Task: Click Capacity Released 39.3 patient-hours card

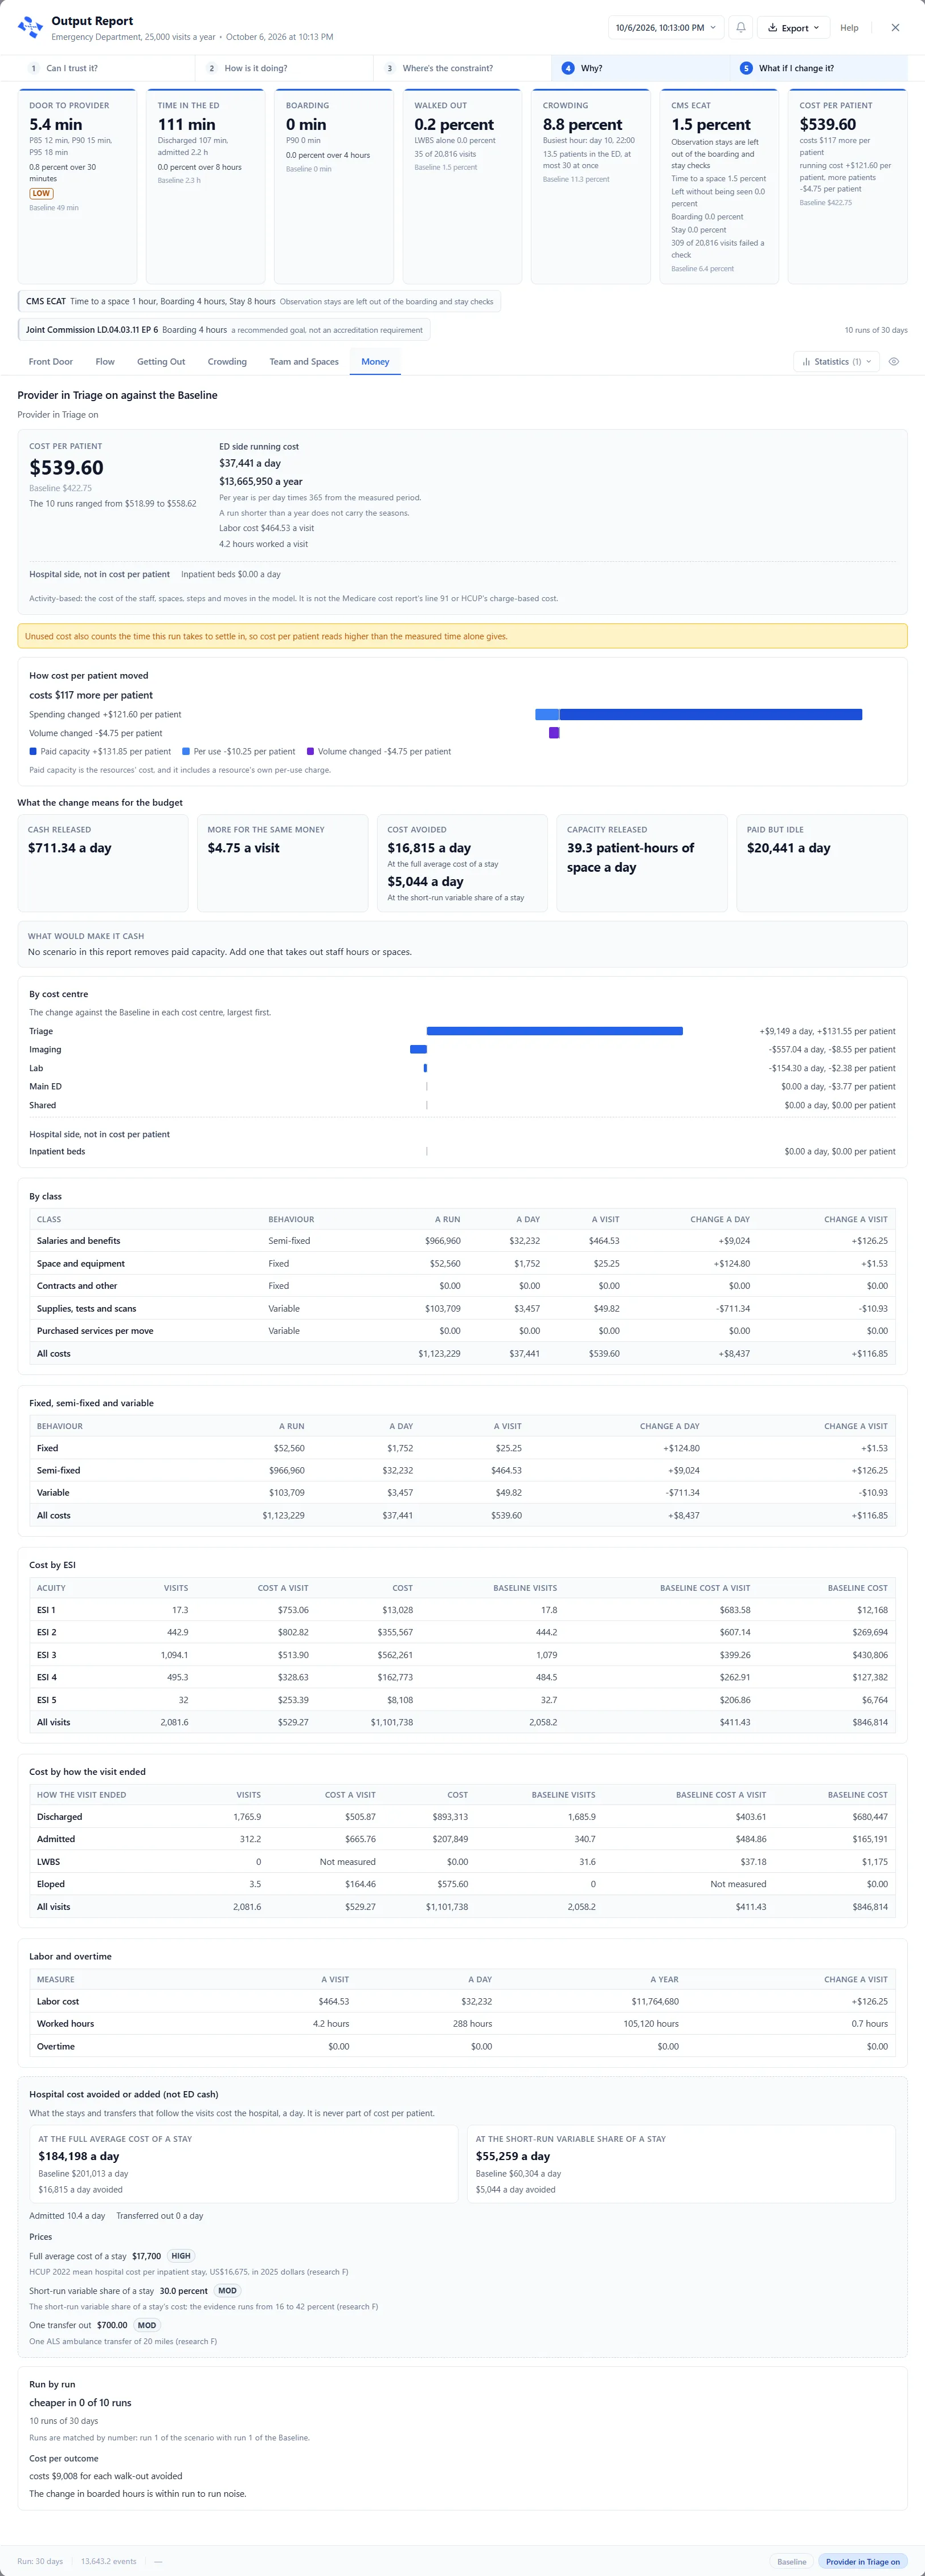Action: click(x=642, y=863)
